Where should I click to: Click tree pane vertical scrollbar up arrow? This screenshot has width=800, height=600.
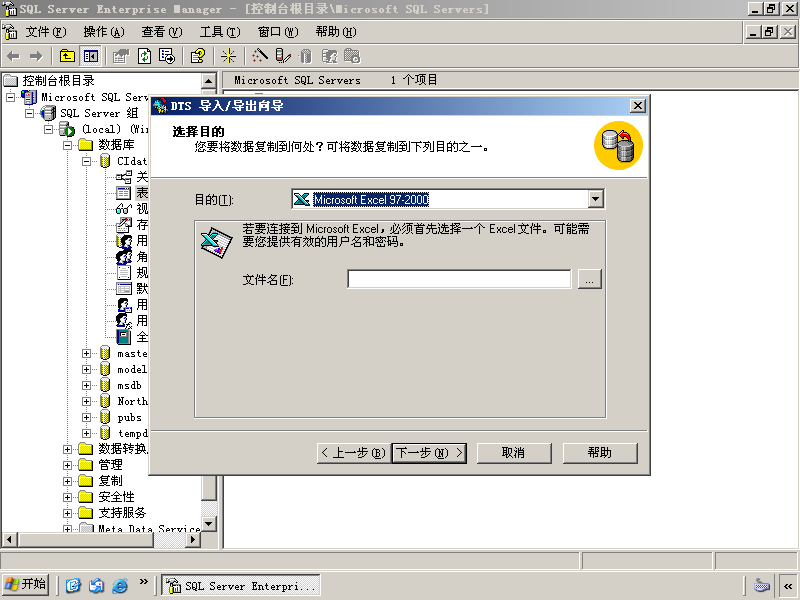(209, 81)
